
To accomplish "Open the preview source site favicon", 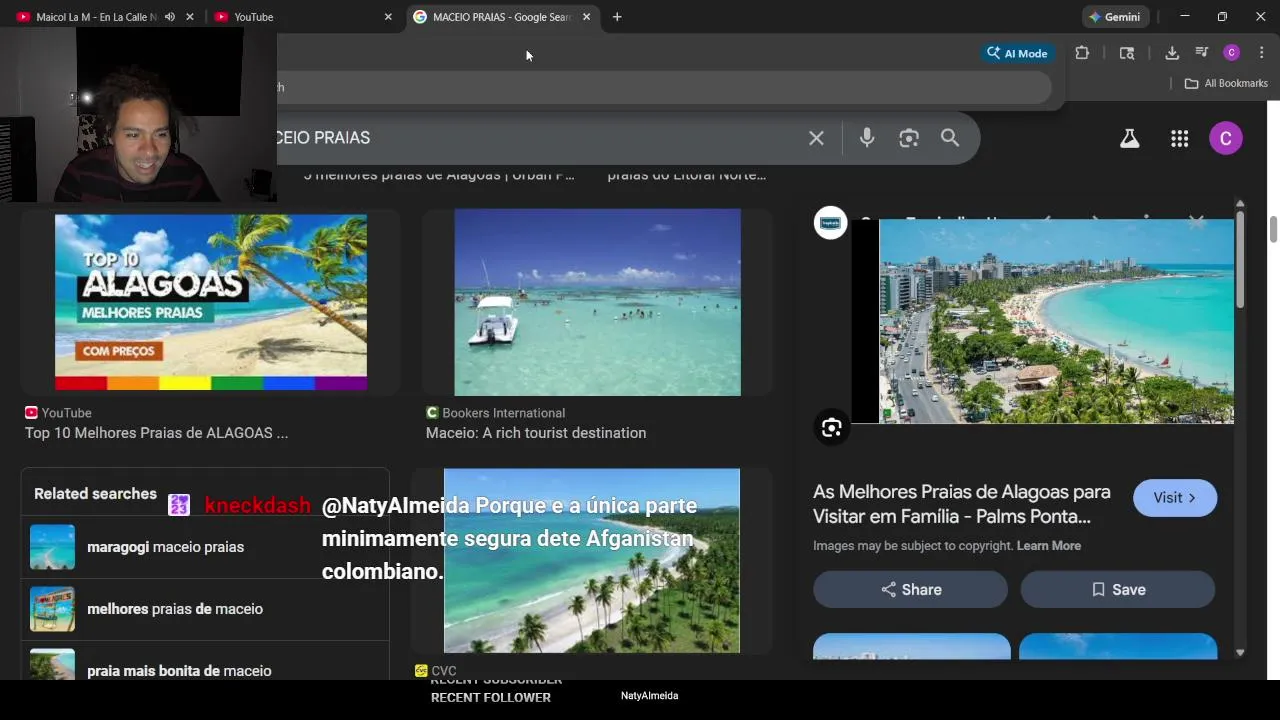I will 830,223.
